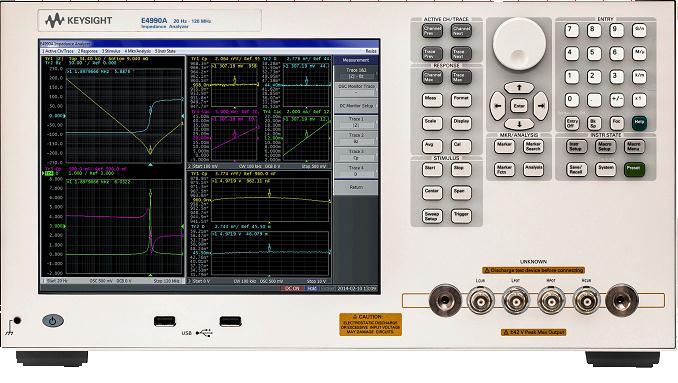678x383 pixels.
Task: Click the up arrow navigation key
Action: tap(519, 88)
